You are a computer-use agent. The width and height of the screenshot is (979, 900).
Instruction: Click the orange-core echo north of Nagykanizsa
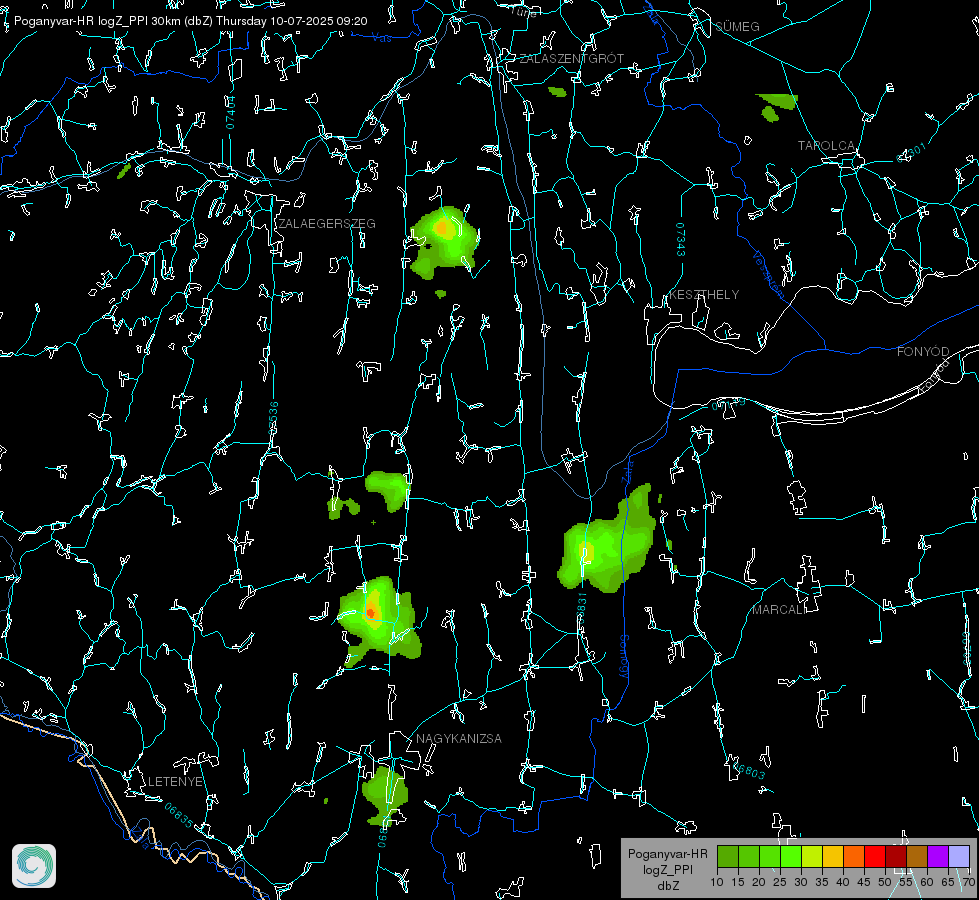379,621
